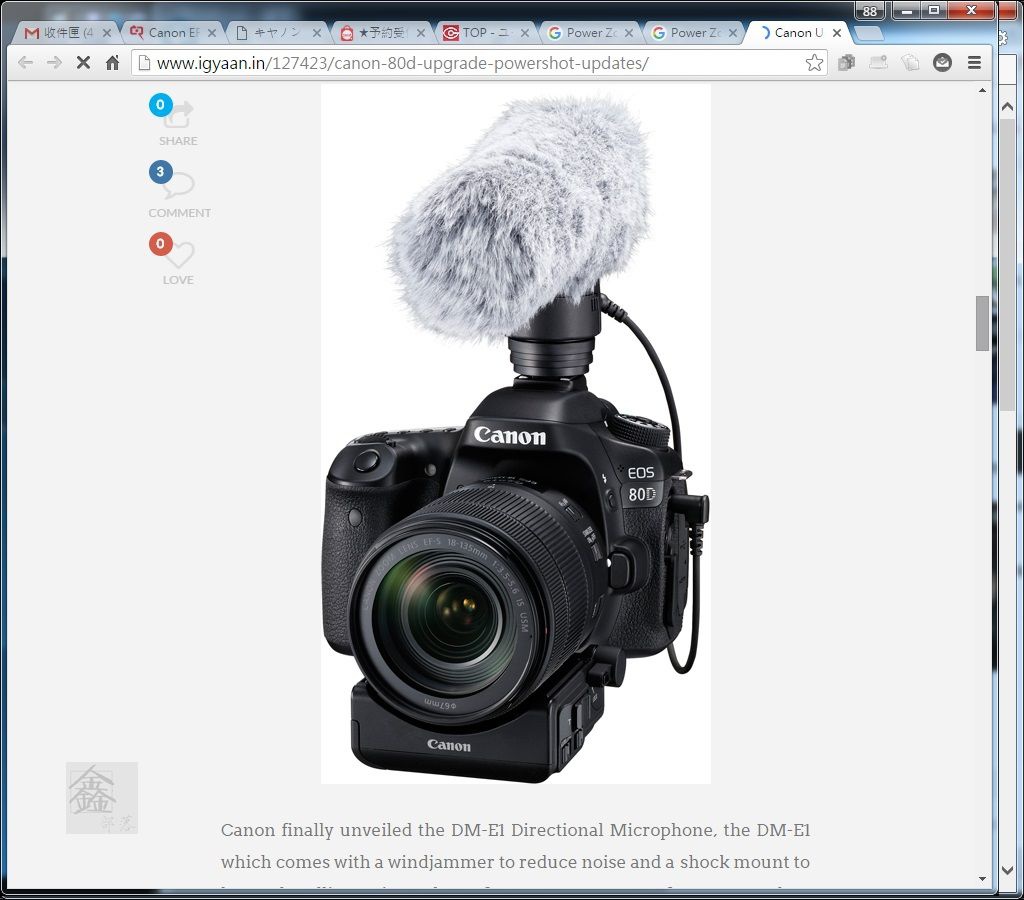Image resolution: width=1024 pixels, height=900 pixels.
Task: Click the round face extension icon
Action: (942, 63)
